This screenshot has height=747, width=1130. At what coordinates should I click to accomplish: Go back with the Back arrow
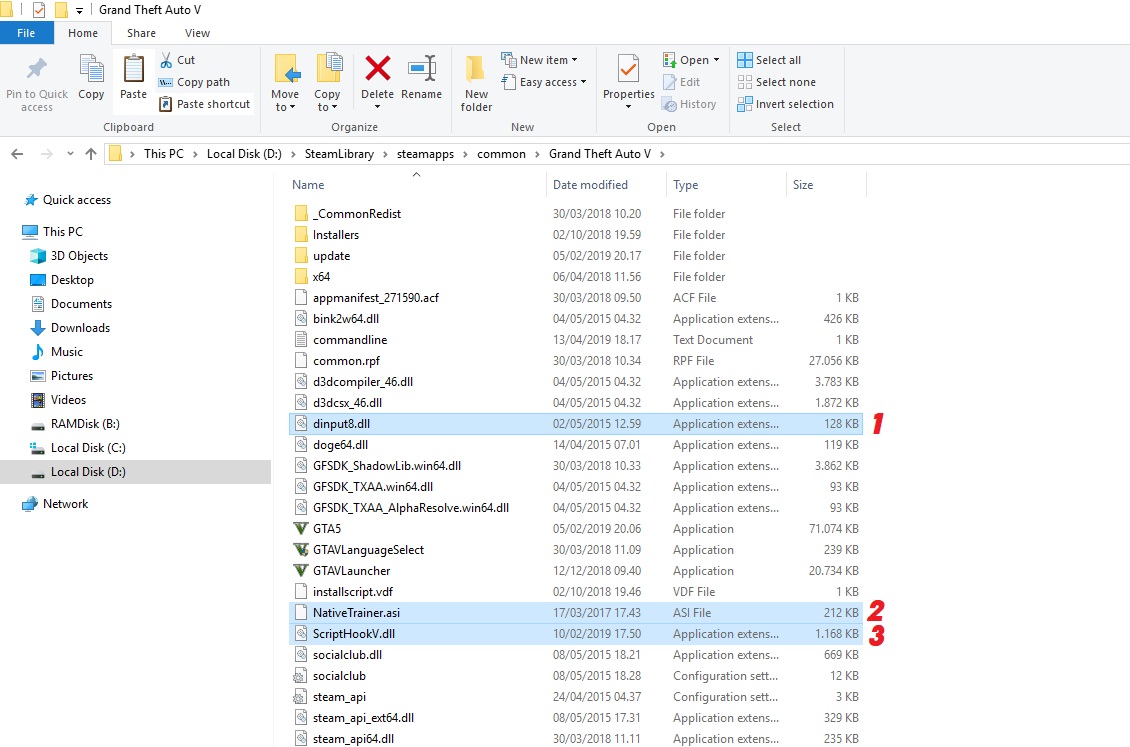[17, 153]
